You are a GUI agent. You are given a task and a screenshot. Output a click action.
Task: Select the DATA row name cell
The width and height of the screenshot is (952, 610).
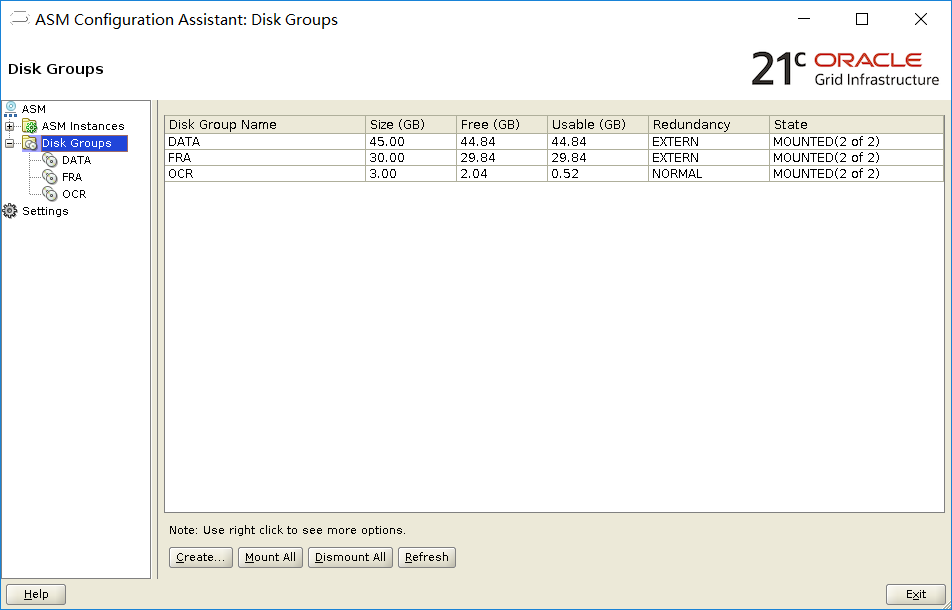coord(265,141)
